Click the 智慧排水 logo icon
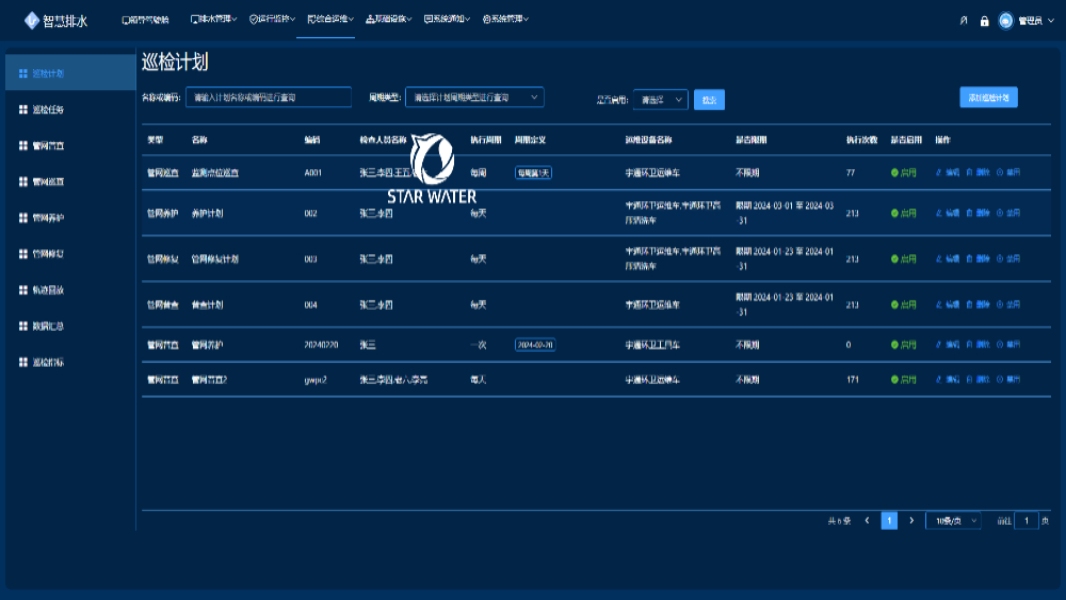Image resolution: width=1066 pixels, height=600 pixels. (32, 20)
